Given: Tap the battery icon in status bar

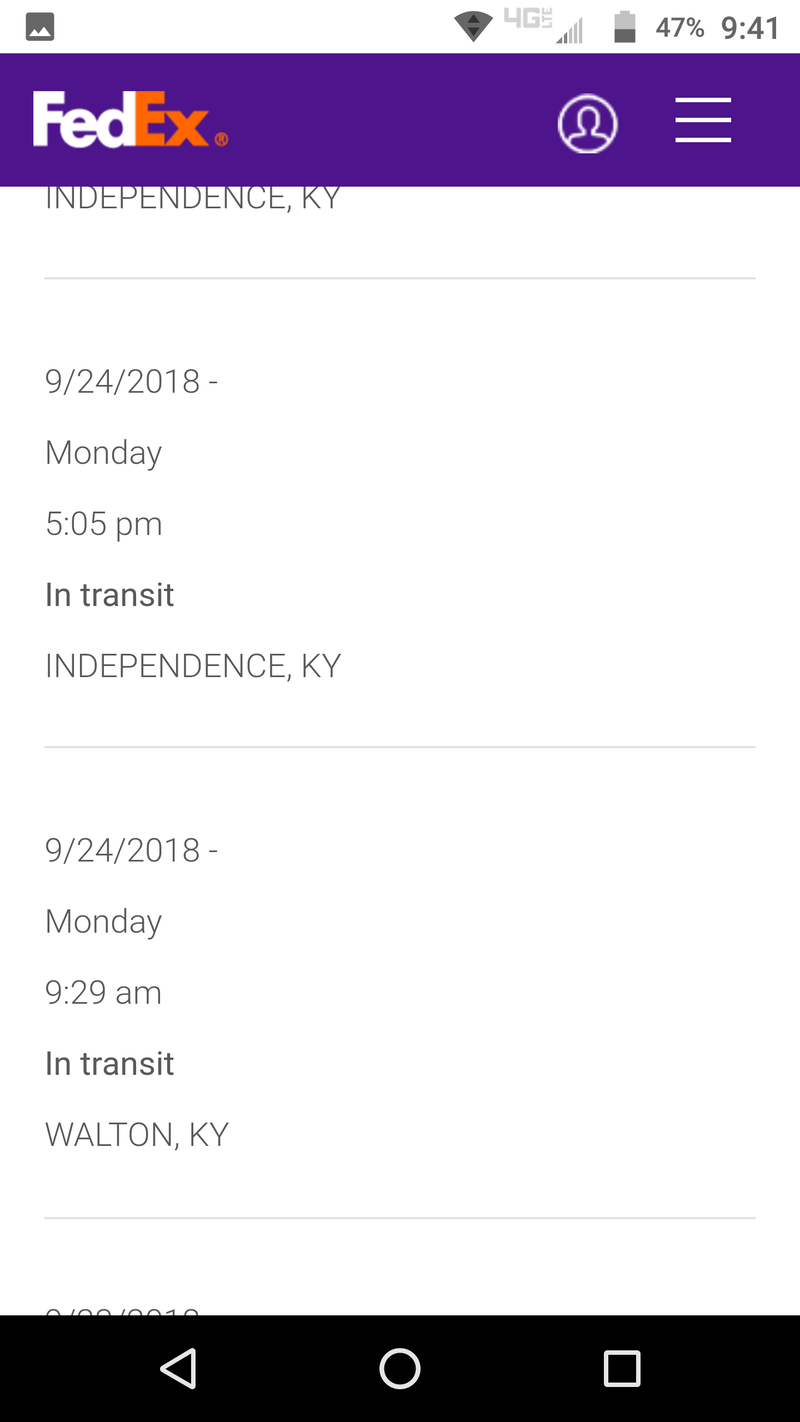Looking at the screenshot, I should pos(625,27).
